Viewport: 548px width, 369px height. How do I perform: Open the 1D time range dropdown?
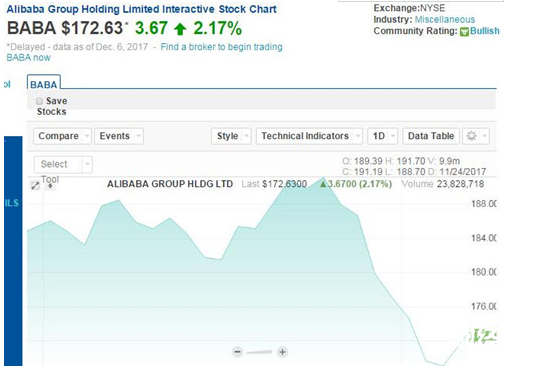[x=382, y=136]
